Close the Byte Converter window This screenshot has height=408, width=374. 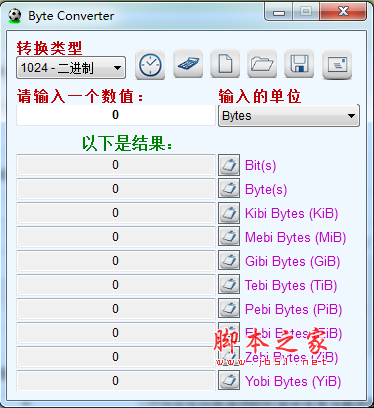[343, 12]
